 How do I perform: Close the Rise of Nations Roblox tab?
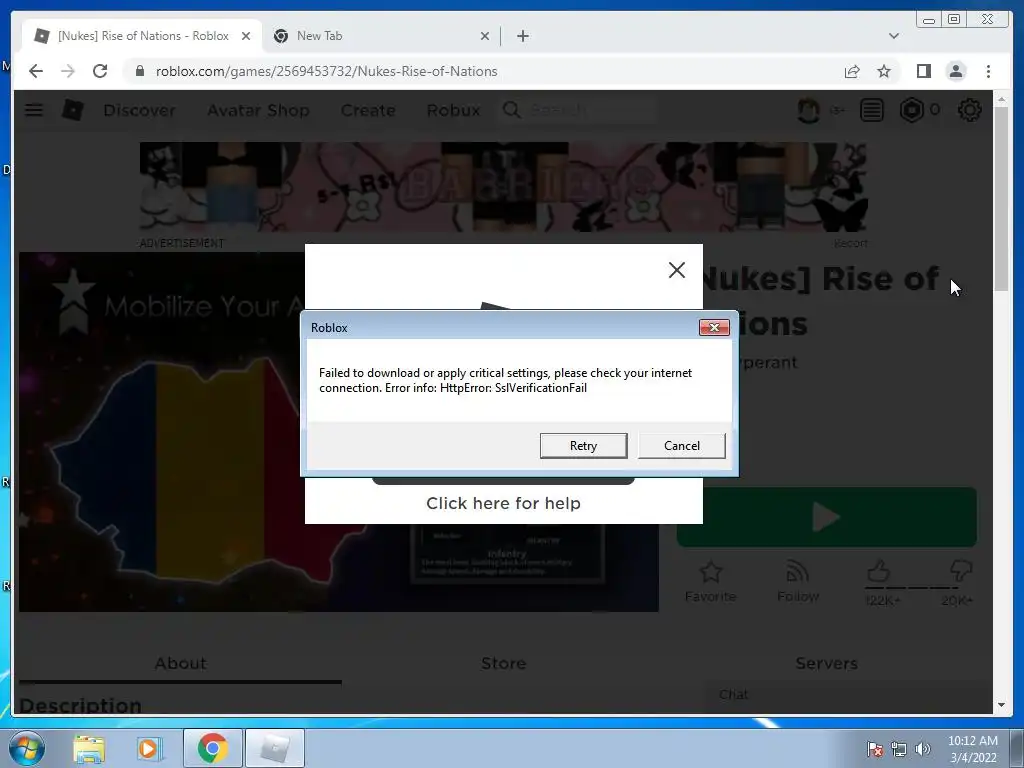coord(246,36)
